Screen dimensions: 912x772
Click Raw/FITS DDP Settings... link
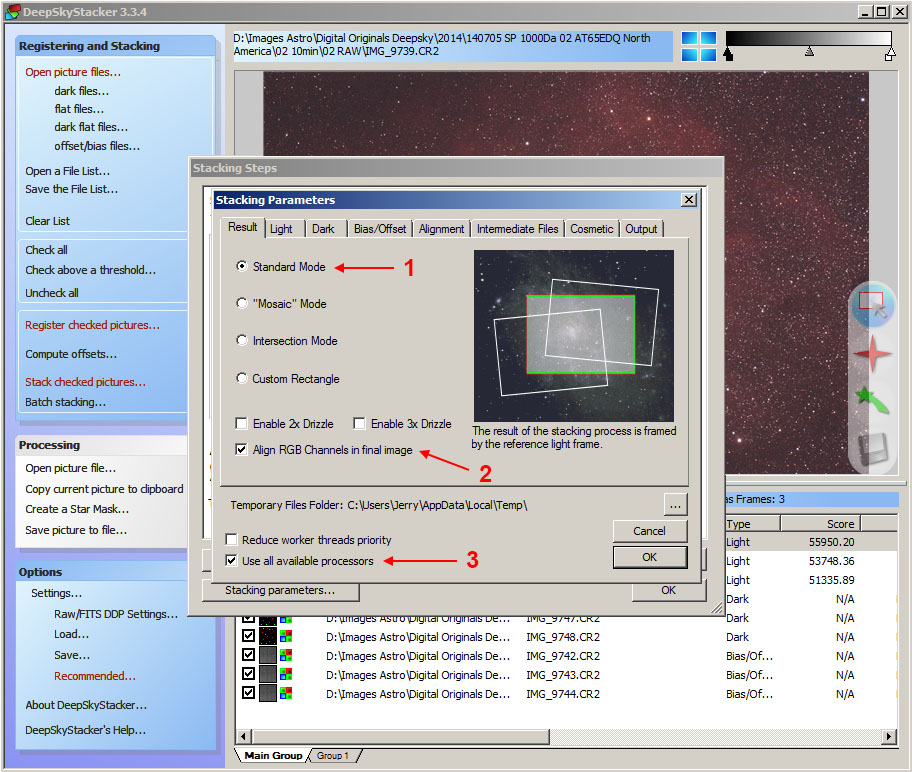tap(116, 614)
